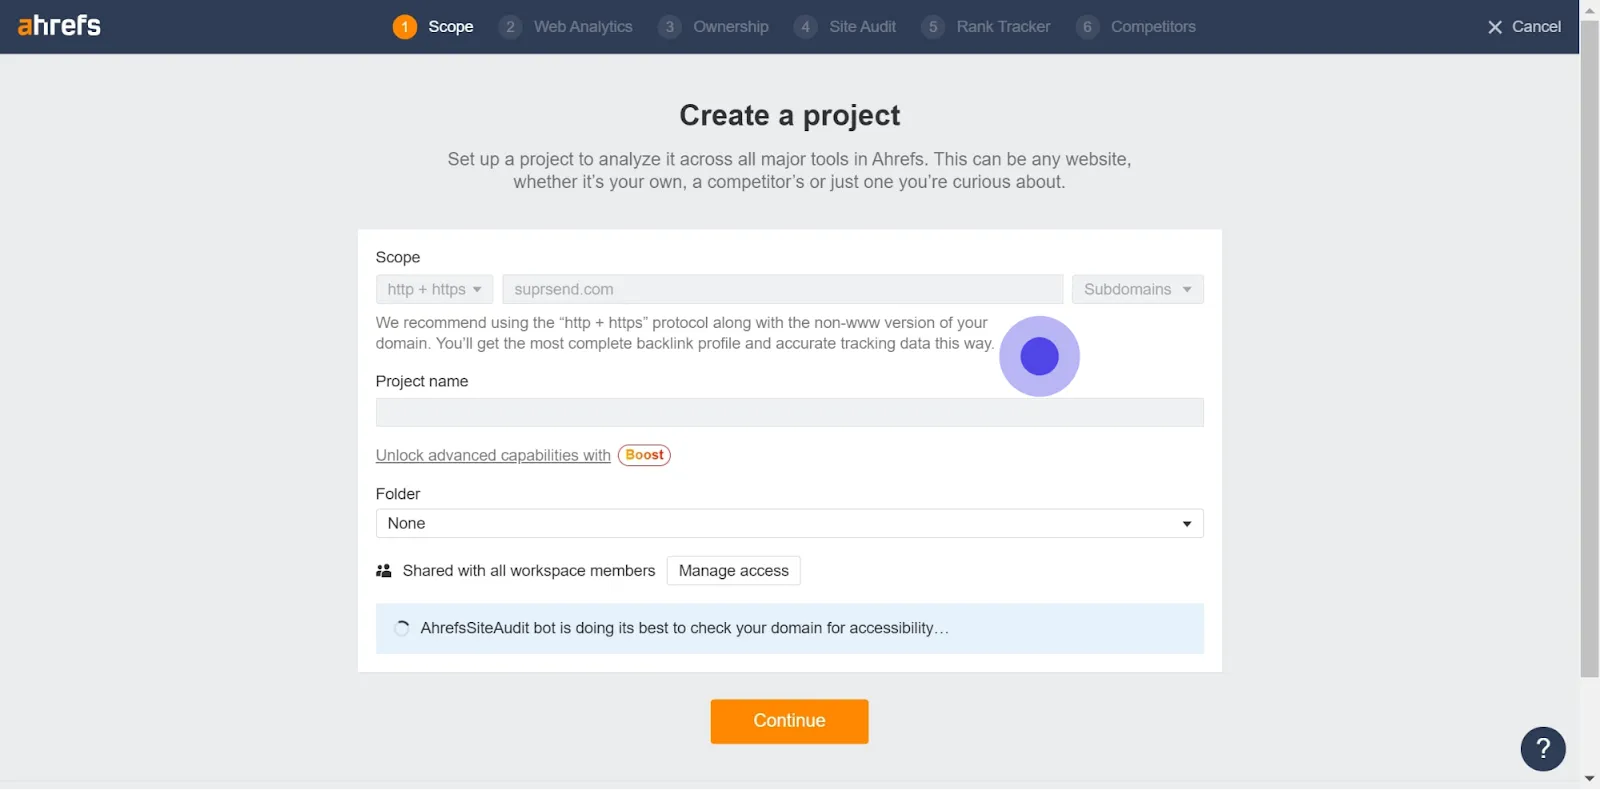
Task: Click the step 4 number circle
Action: tap(805, 27)
